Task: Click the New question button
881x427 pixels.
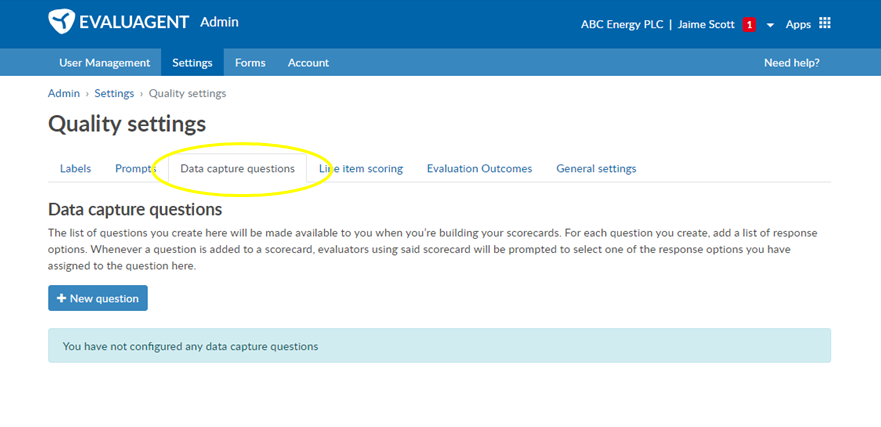Action: pos(98,298)
